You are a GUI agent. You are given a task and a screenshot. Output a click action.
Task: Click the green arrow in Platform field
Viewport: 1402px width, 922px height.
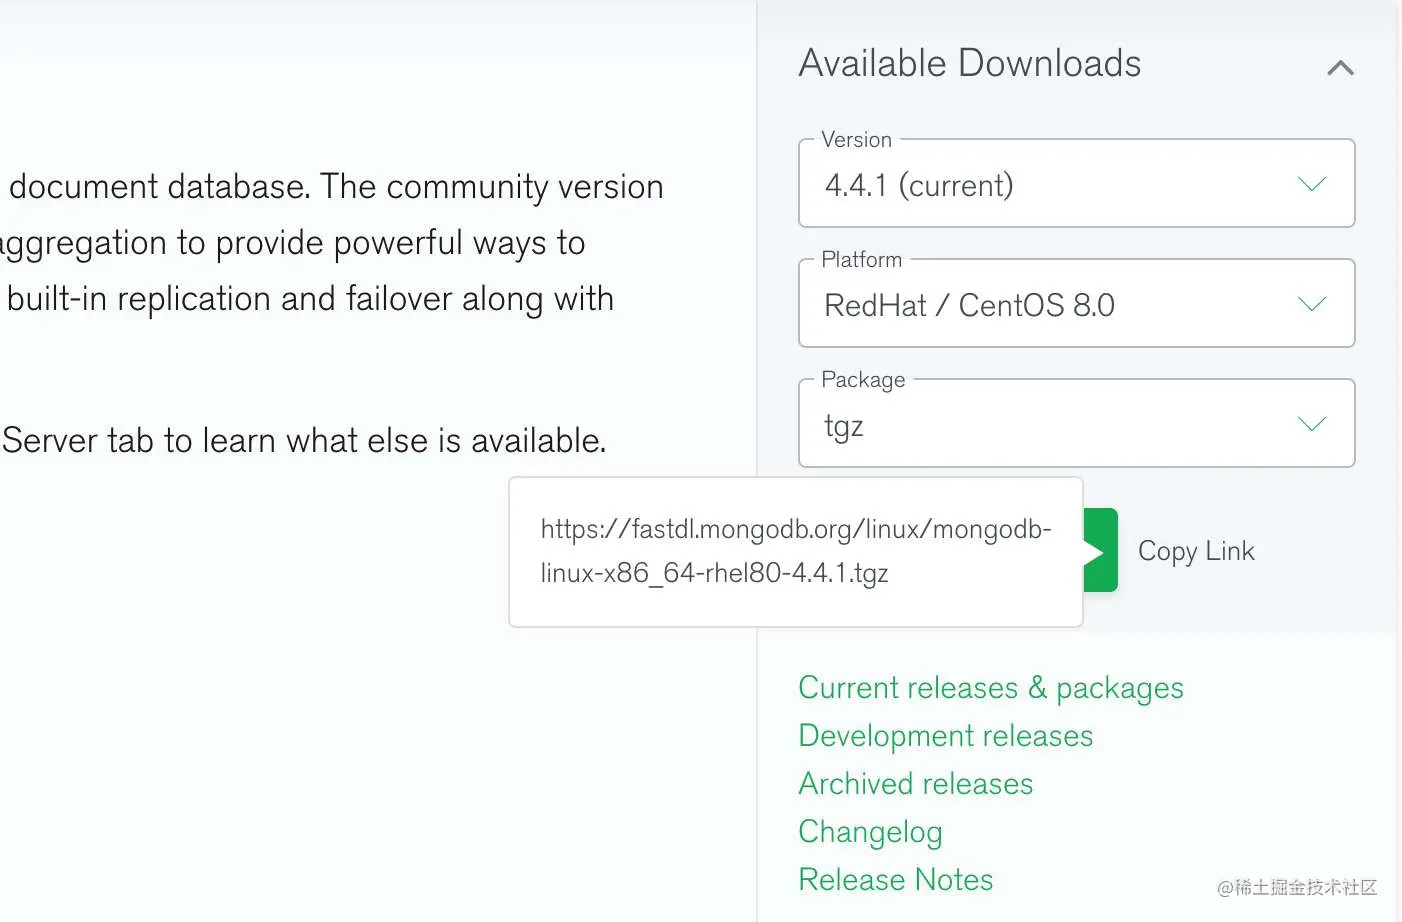[x=1311, y=304]
